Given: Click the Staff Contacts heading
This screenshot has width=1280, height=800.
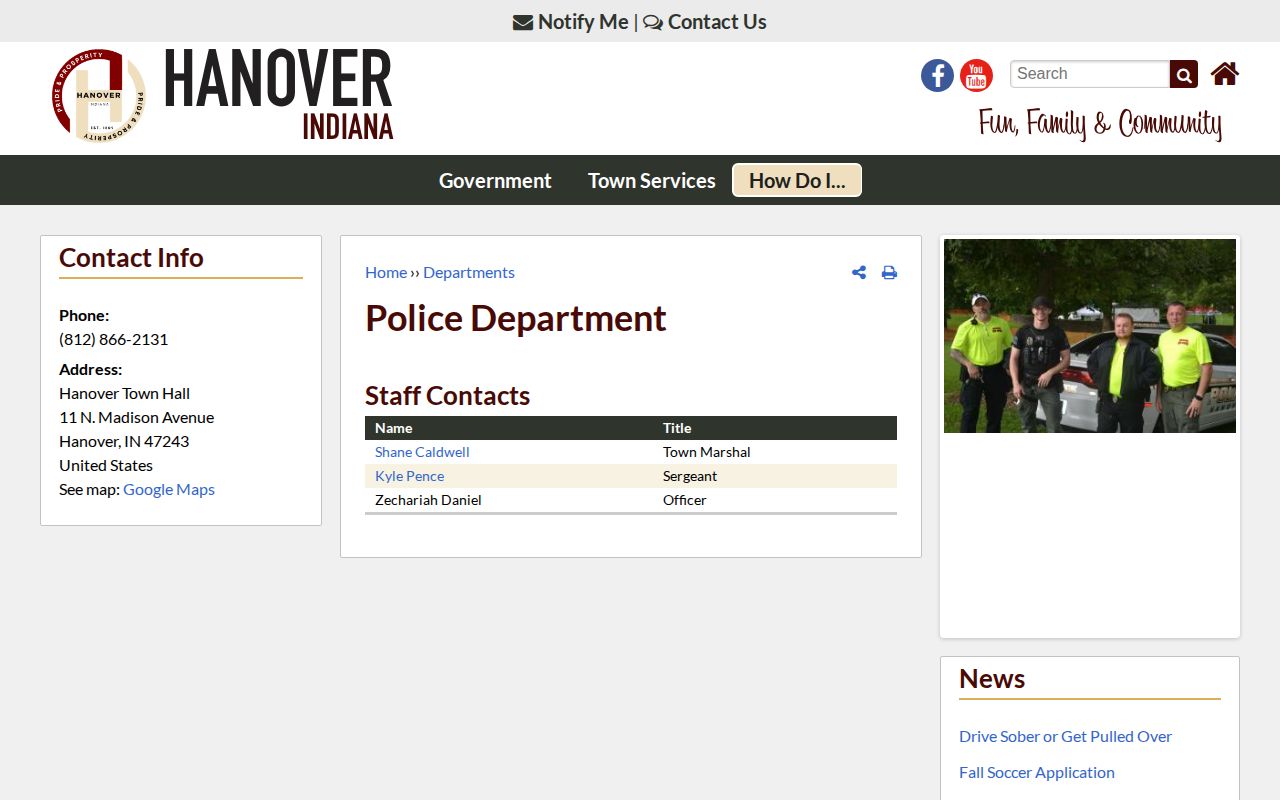Looking at the screenshot, I should click(x=448, y=395).
